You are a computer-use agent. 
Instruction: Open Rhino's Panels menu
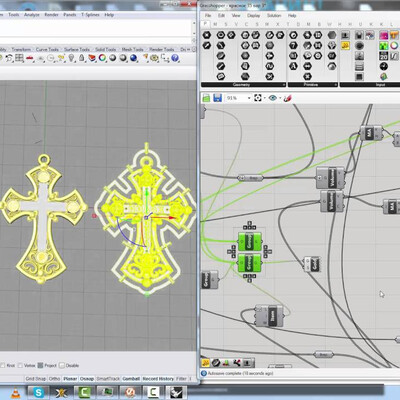pyautogui.click(x=70, y=15)
